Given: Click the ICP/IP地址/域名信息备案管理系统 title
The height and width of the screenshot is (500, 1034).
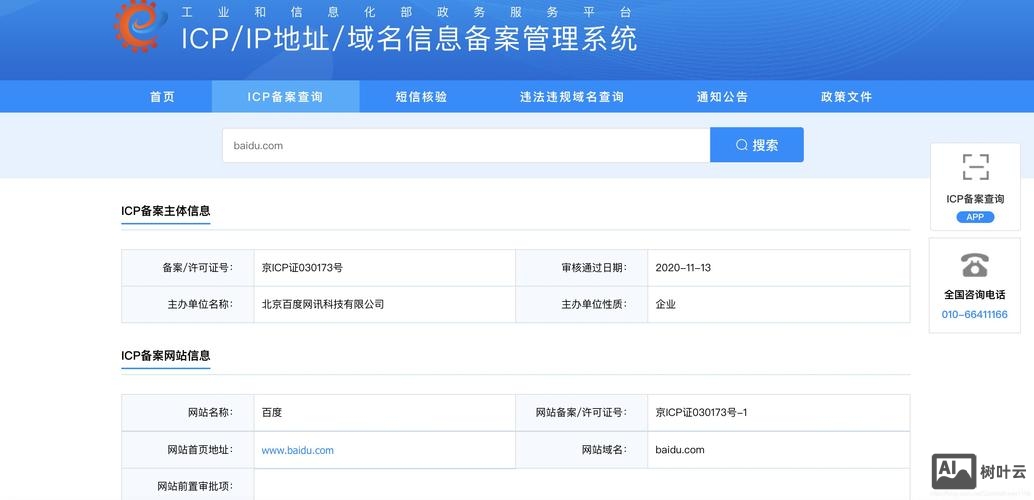Looking at the screenshot, I should click(x=409, y=38).
